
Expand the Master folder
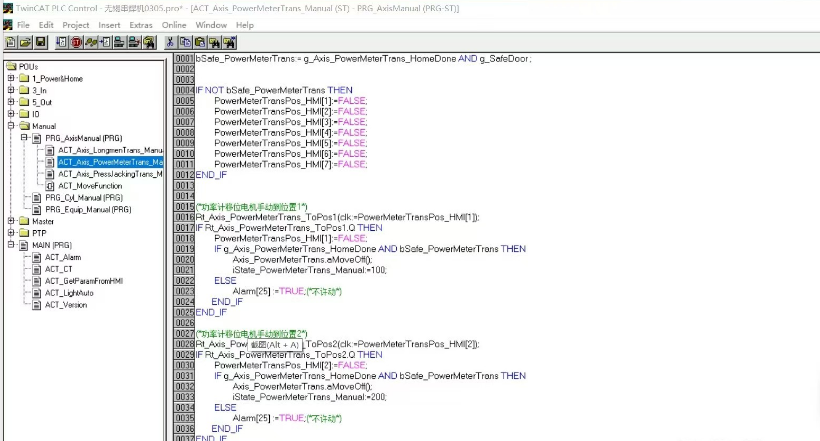(x=11, y=221)
